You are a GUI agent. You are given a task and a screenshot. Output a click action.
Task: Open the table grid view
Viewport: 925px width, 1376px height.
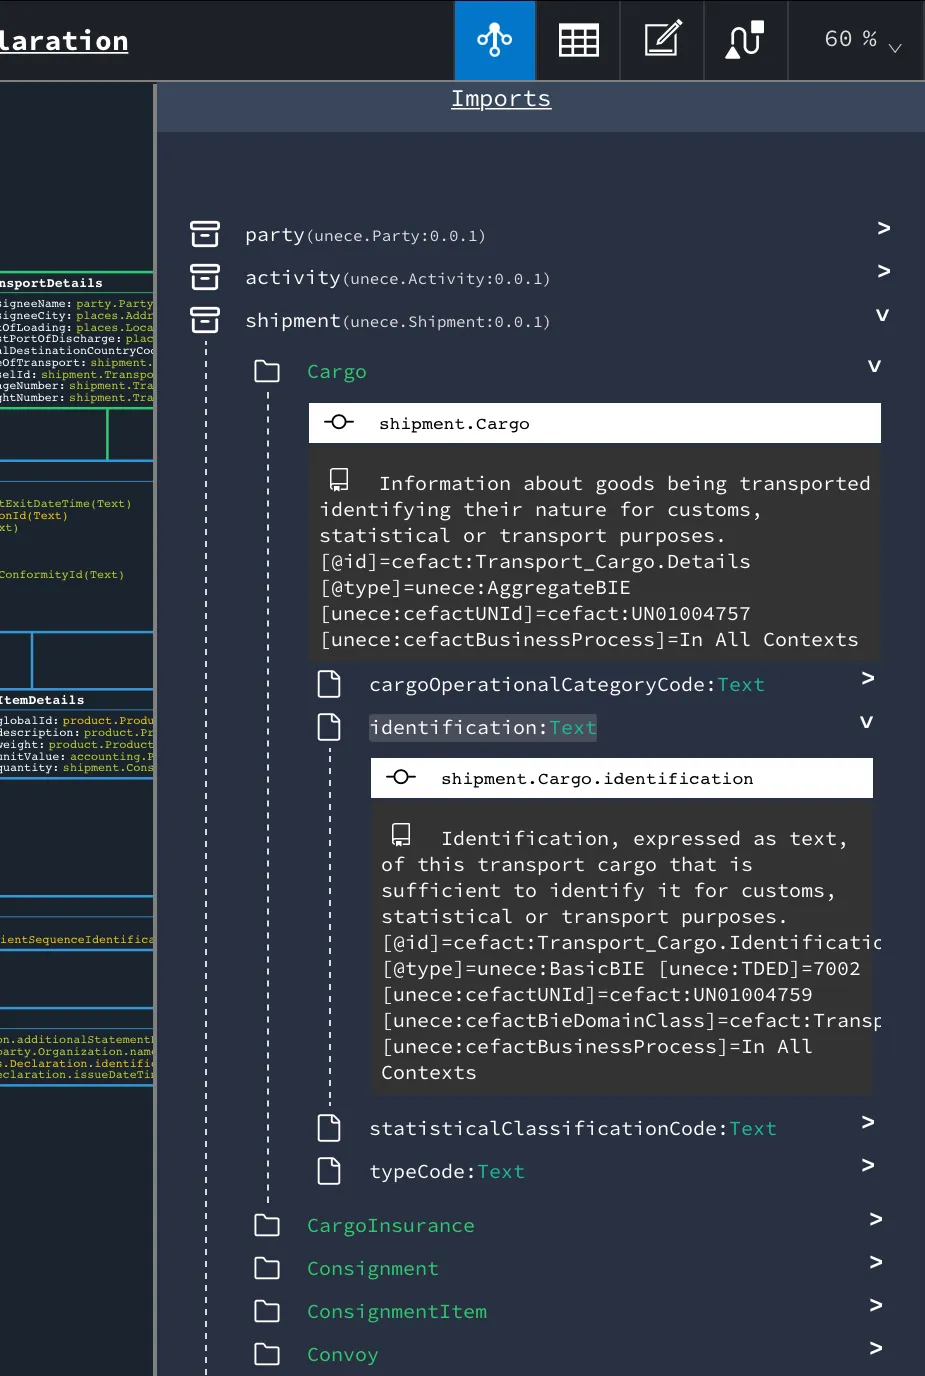[x=578, y=40]
